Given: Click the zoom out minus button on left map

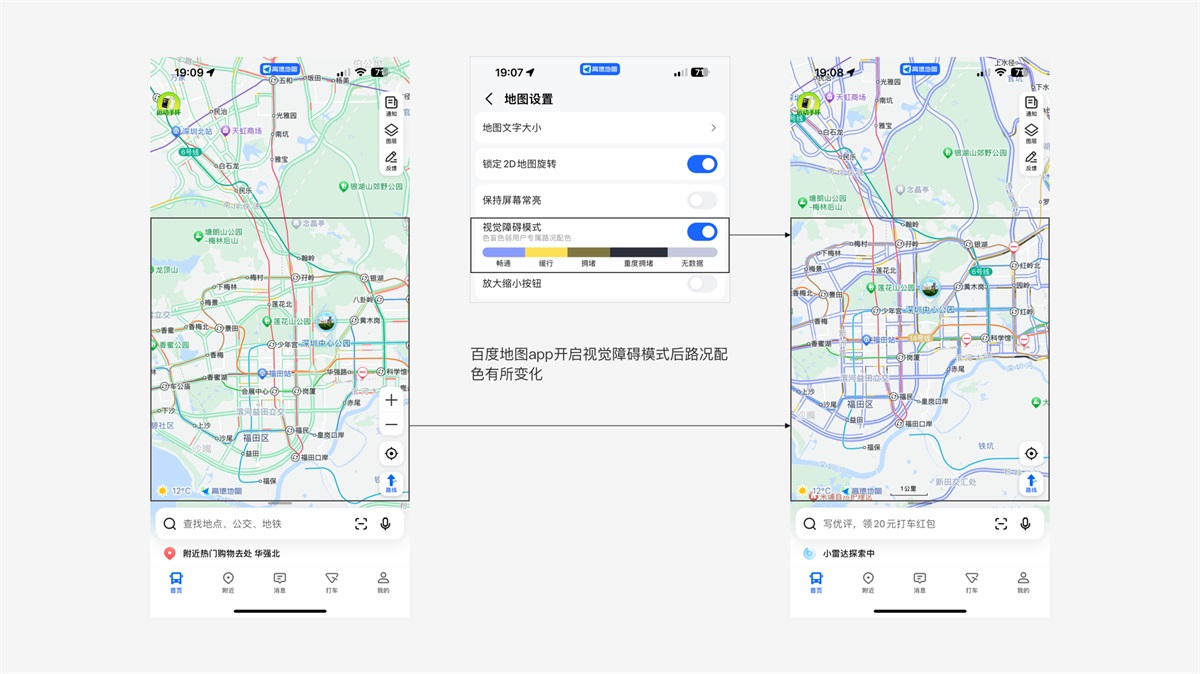Looking at the screenshot, I should tap(391, 425).
